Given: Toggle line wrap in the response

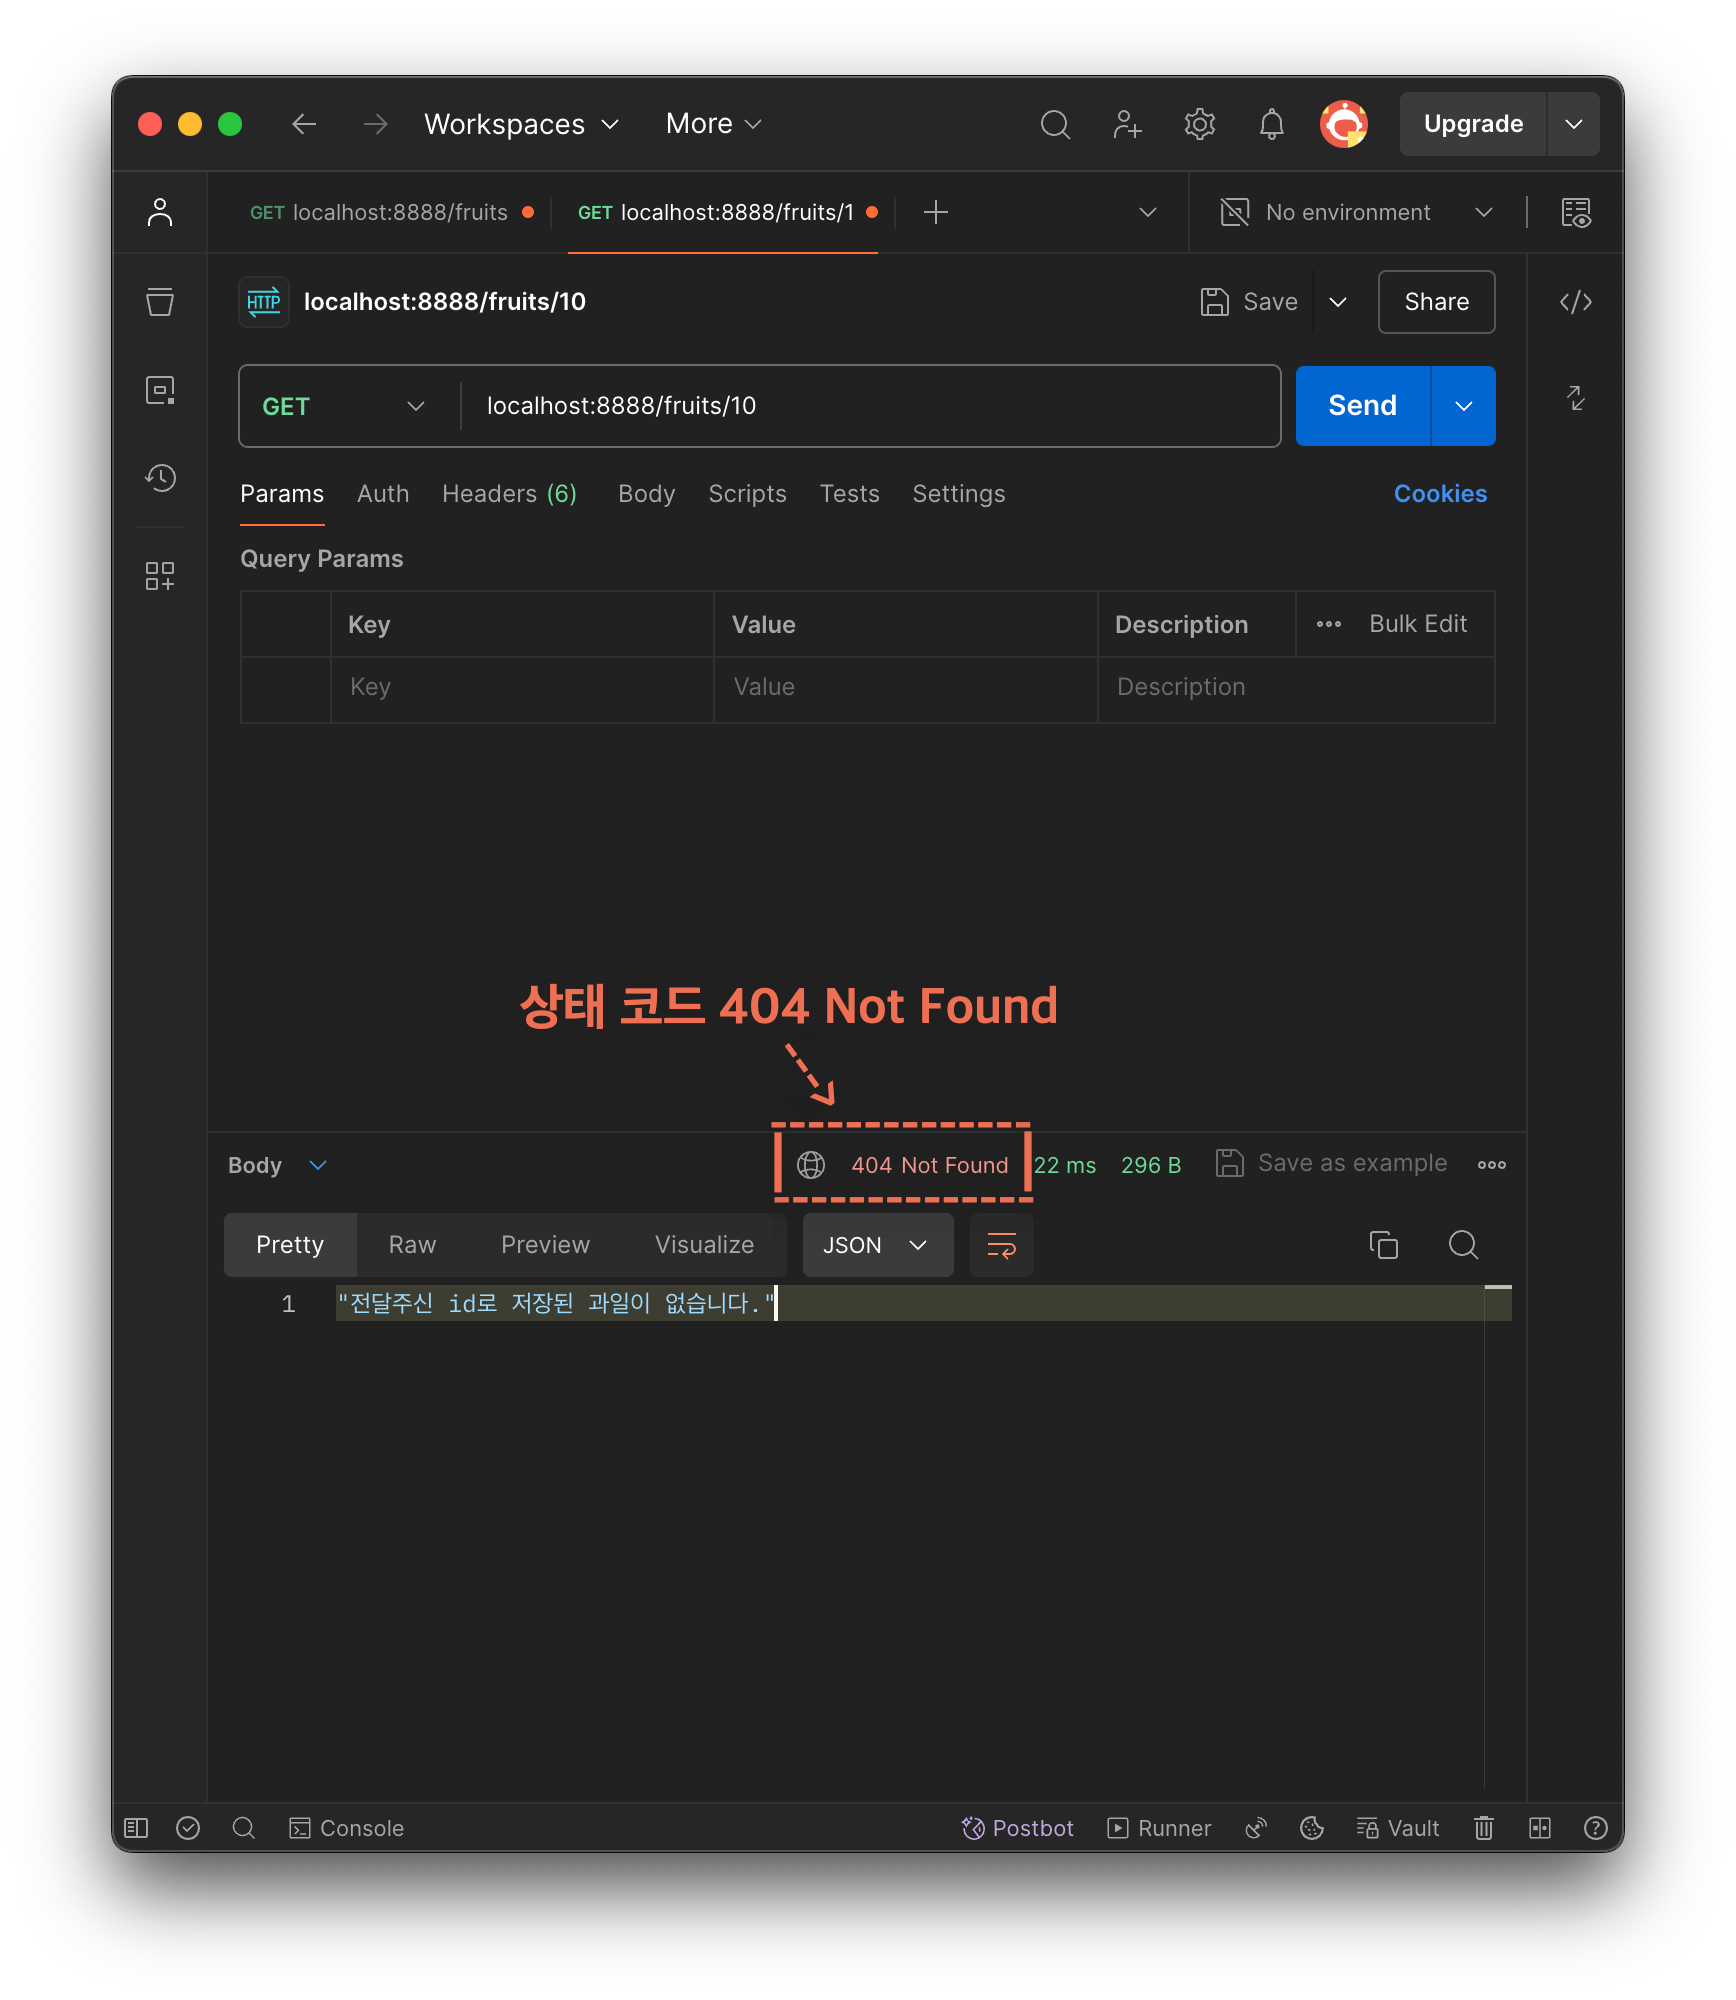Looking at the screenshot, I should (1001, 1245).
